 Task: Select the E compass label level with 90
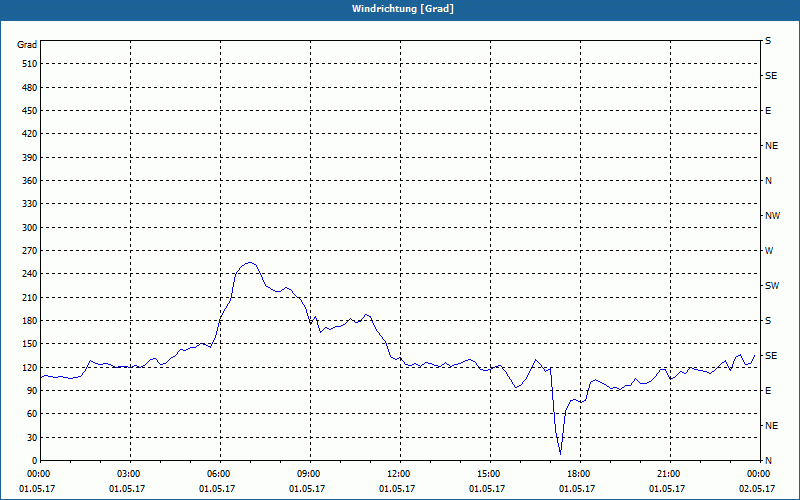[768, 390]
